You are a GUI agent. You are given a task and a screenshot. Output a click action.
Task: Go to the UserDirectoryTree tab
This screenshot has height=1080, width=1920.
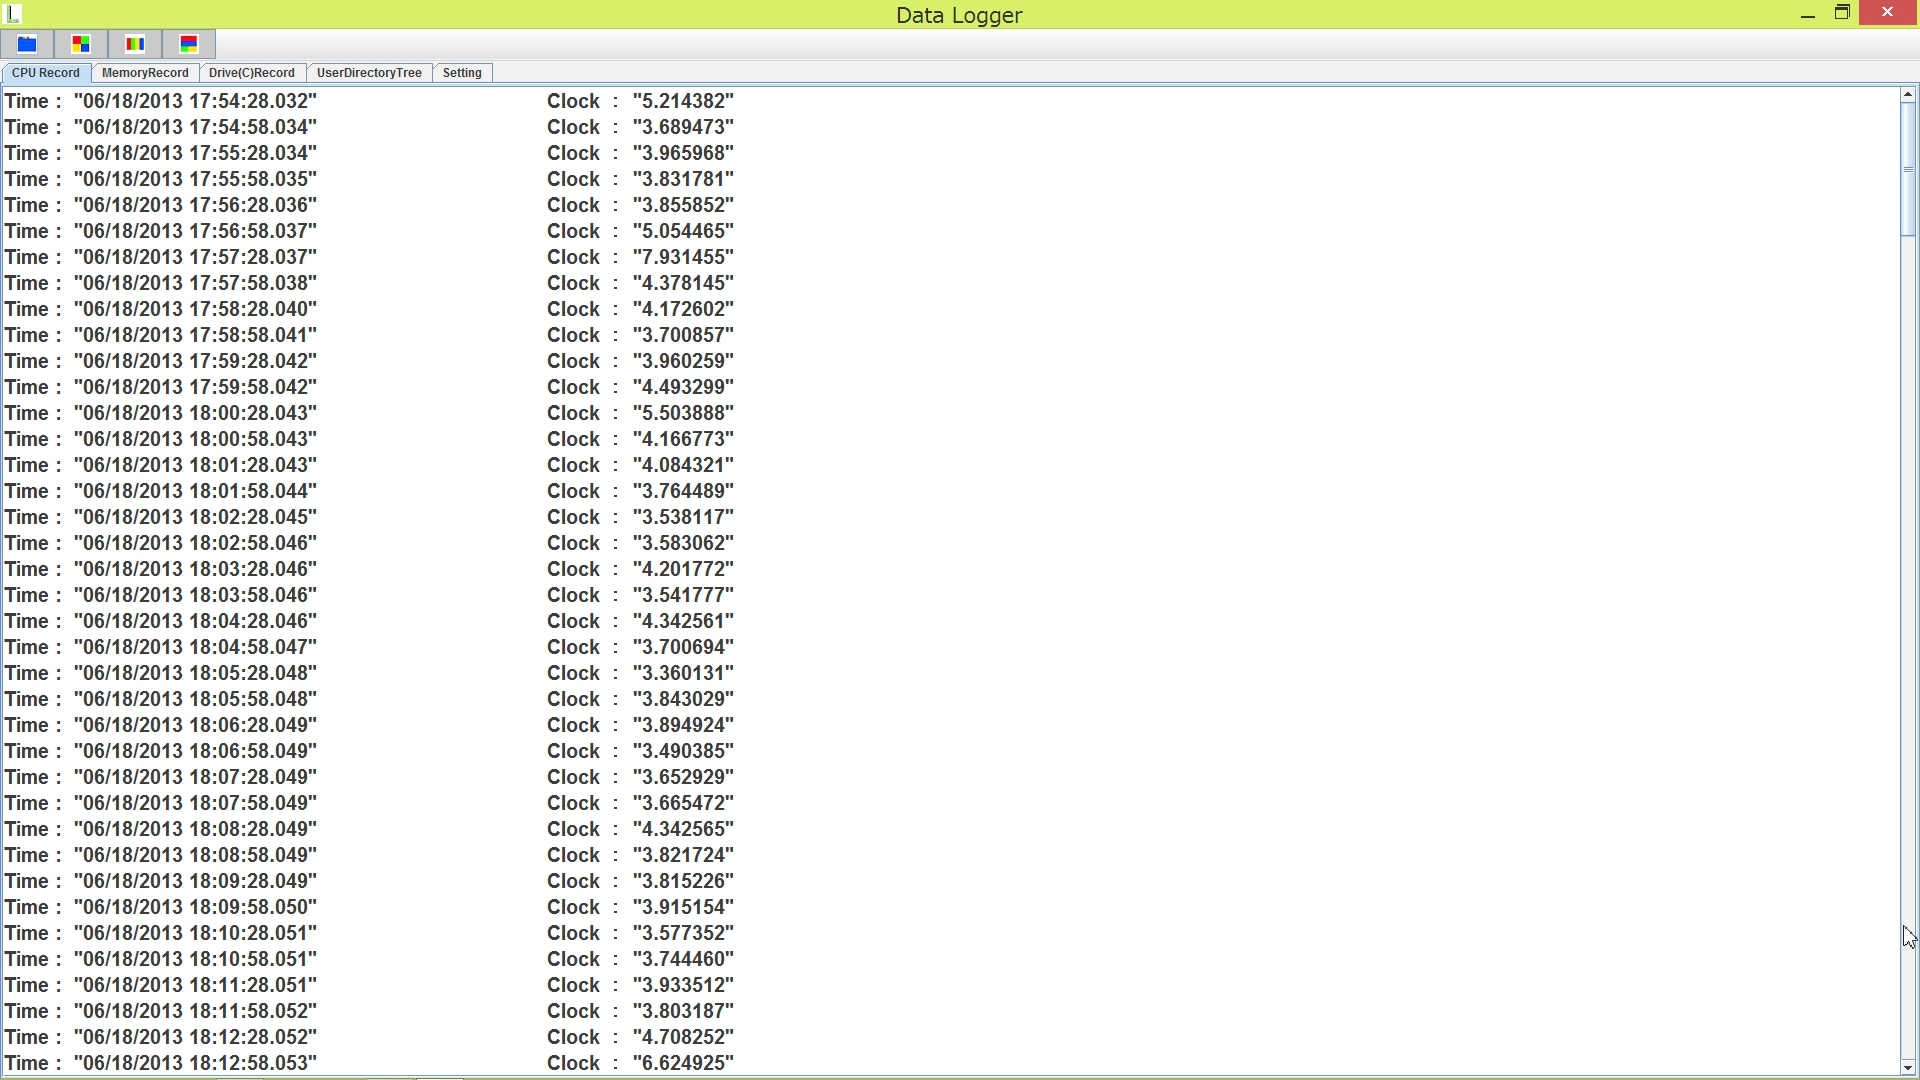pos(369,73)
